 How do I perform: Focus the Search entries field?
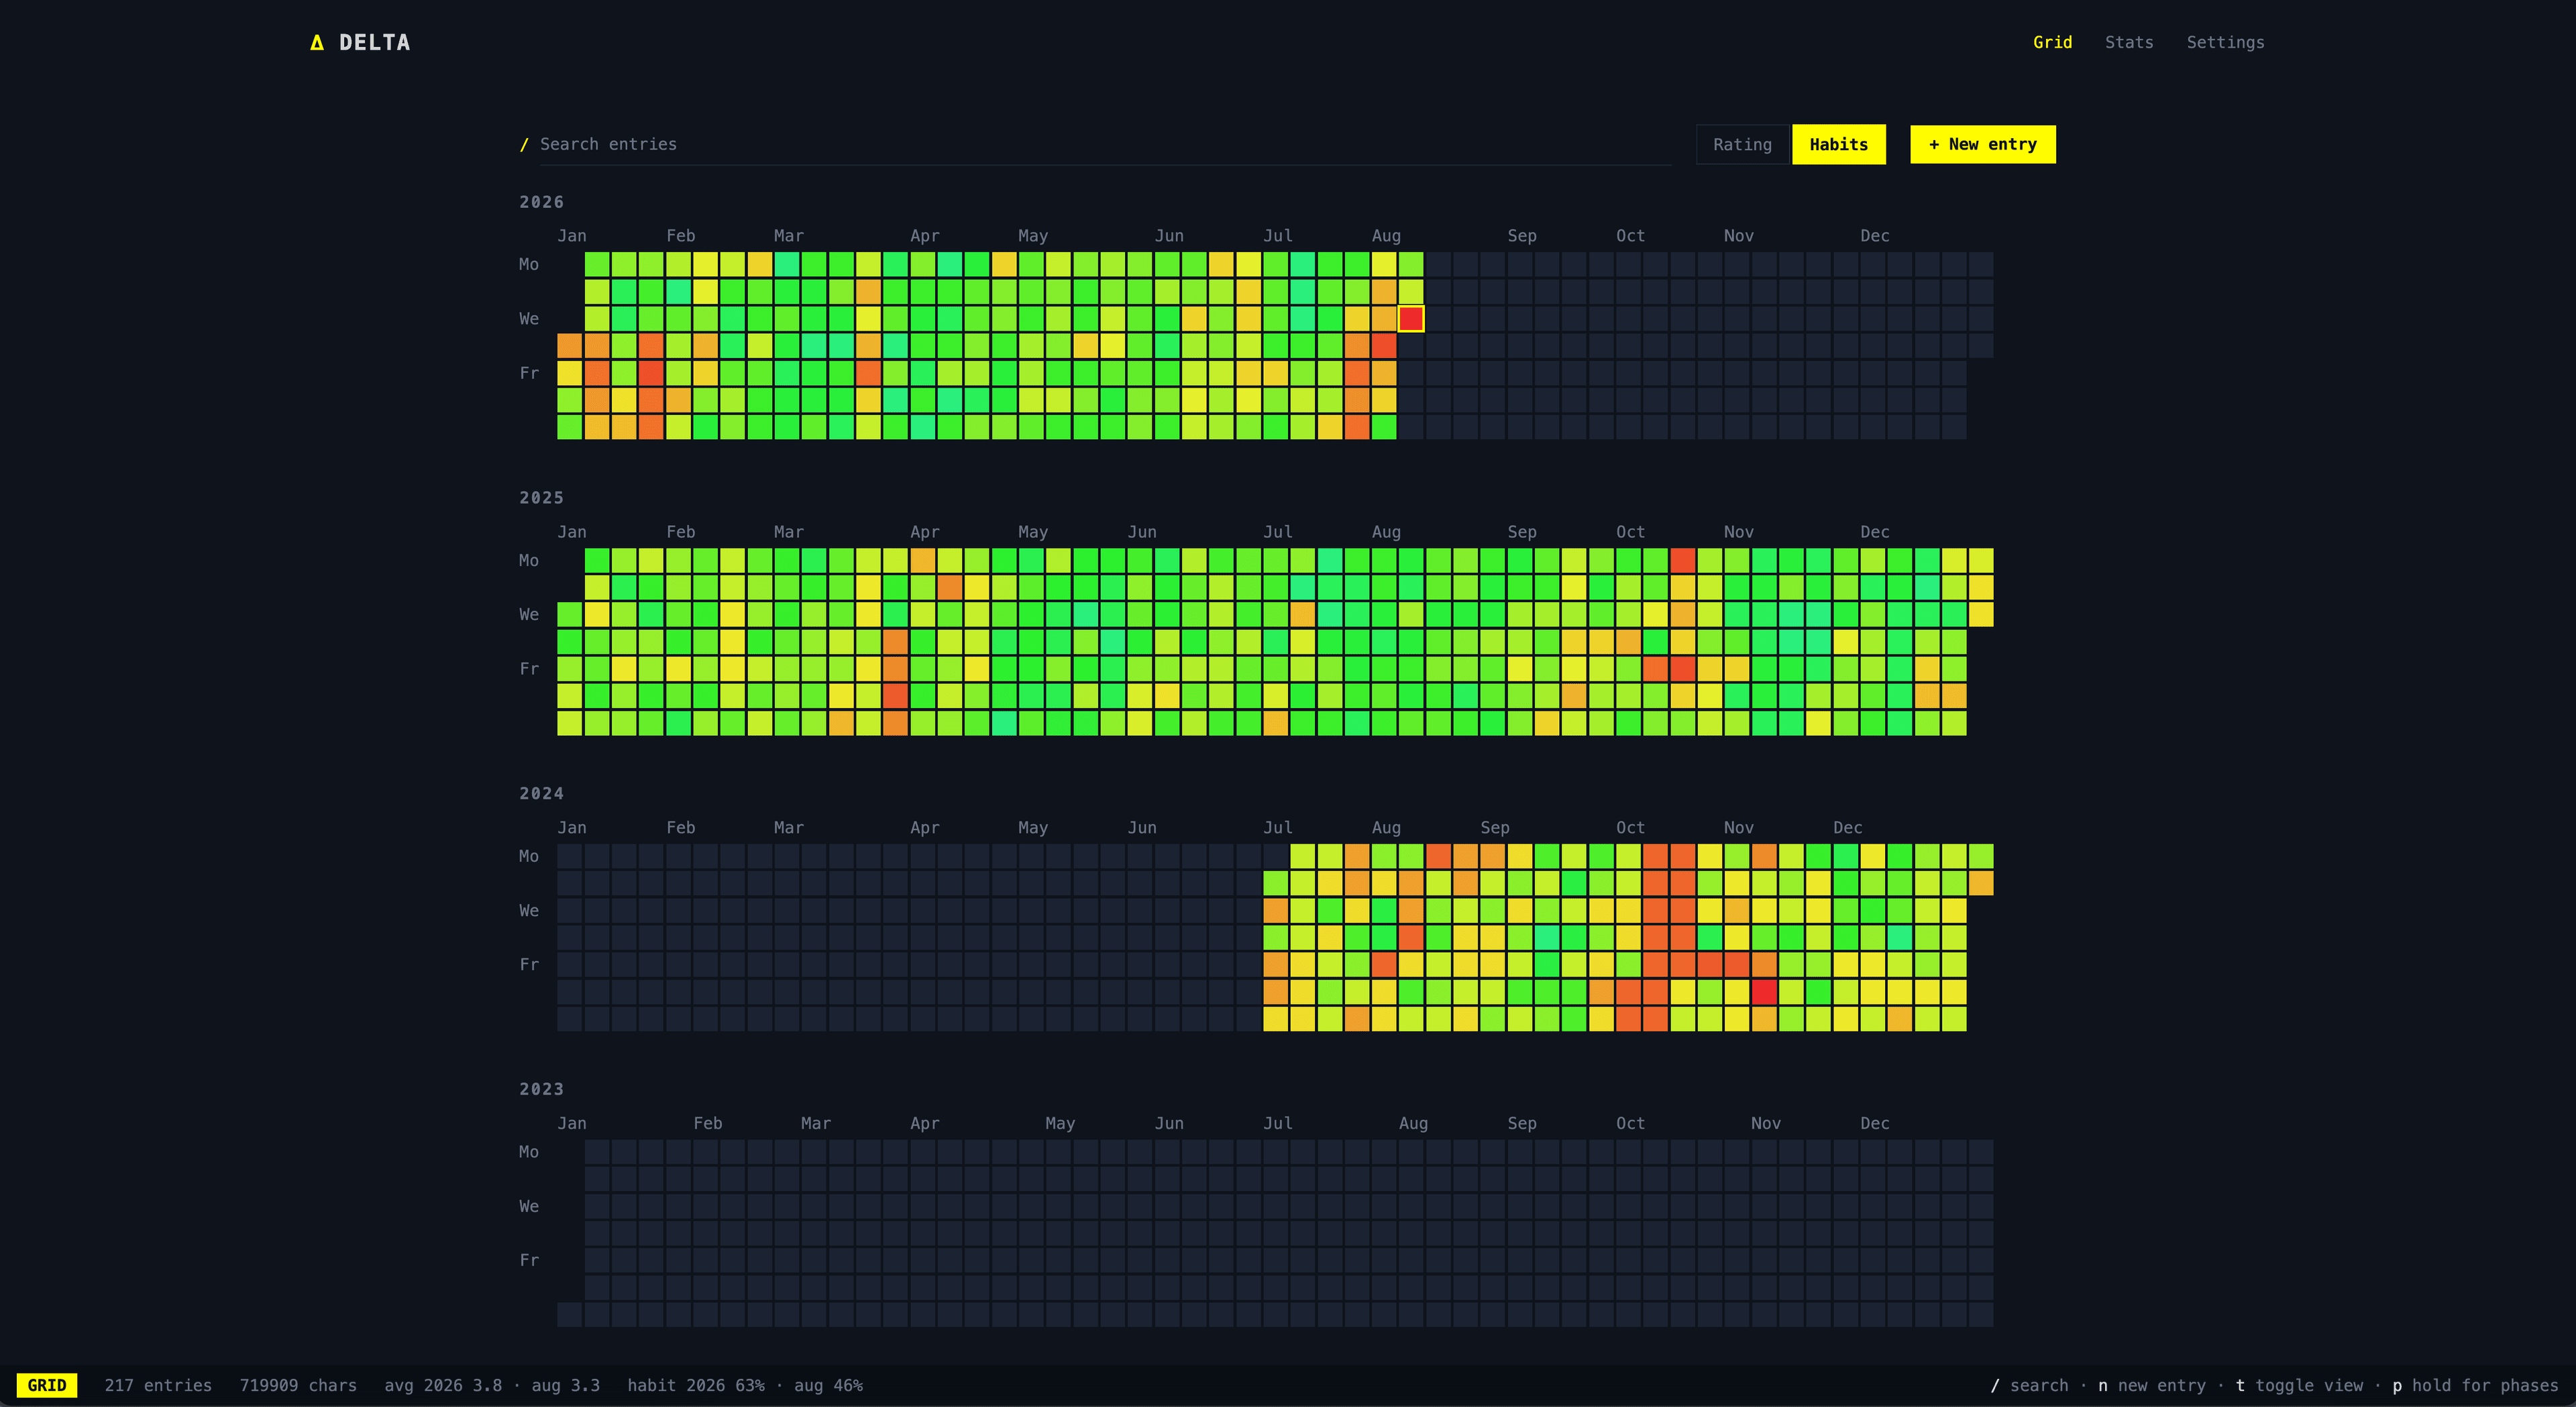tap(1105, 144)
